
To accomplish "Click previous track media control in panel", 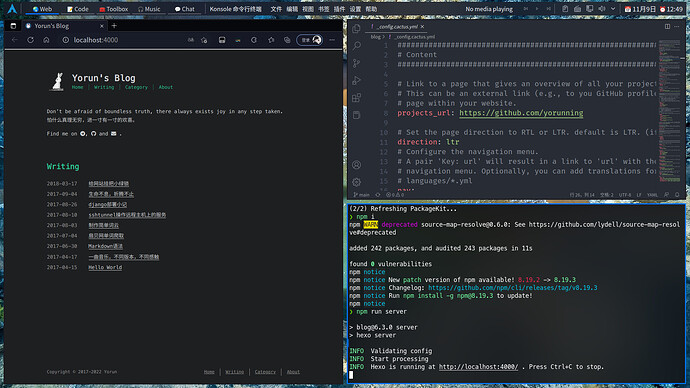I will point(525,9).
